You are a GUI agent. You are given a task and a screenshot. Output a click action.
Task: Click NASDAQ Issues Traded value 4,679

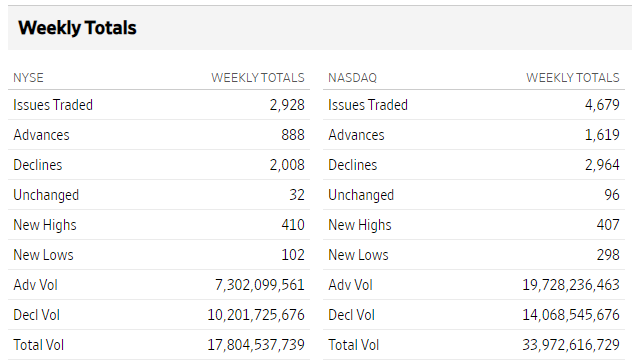coord(602,105)
